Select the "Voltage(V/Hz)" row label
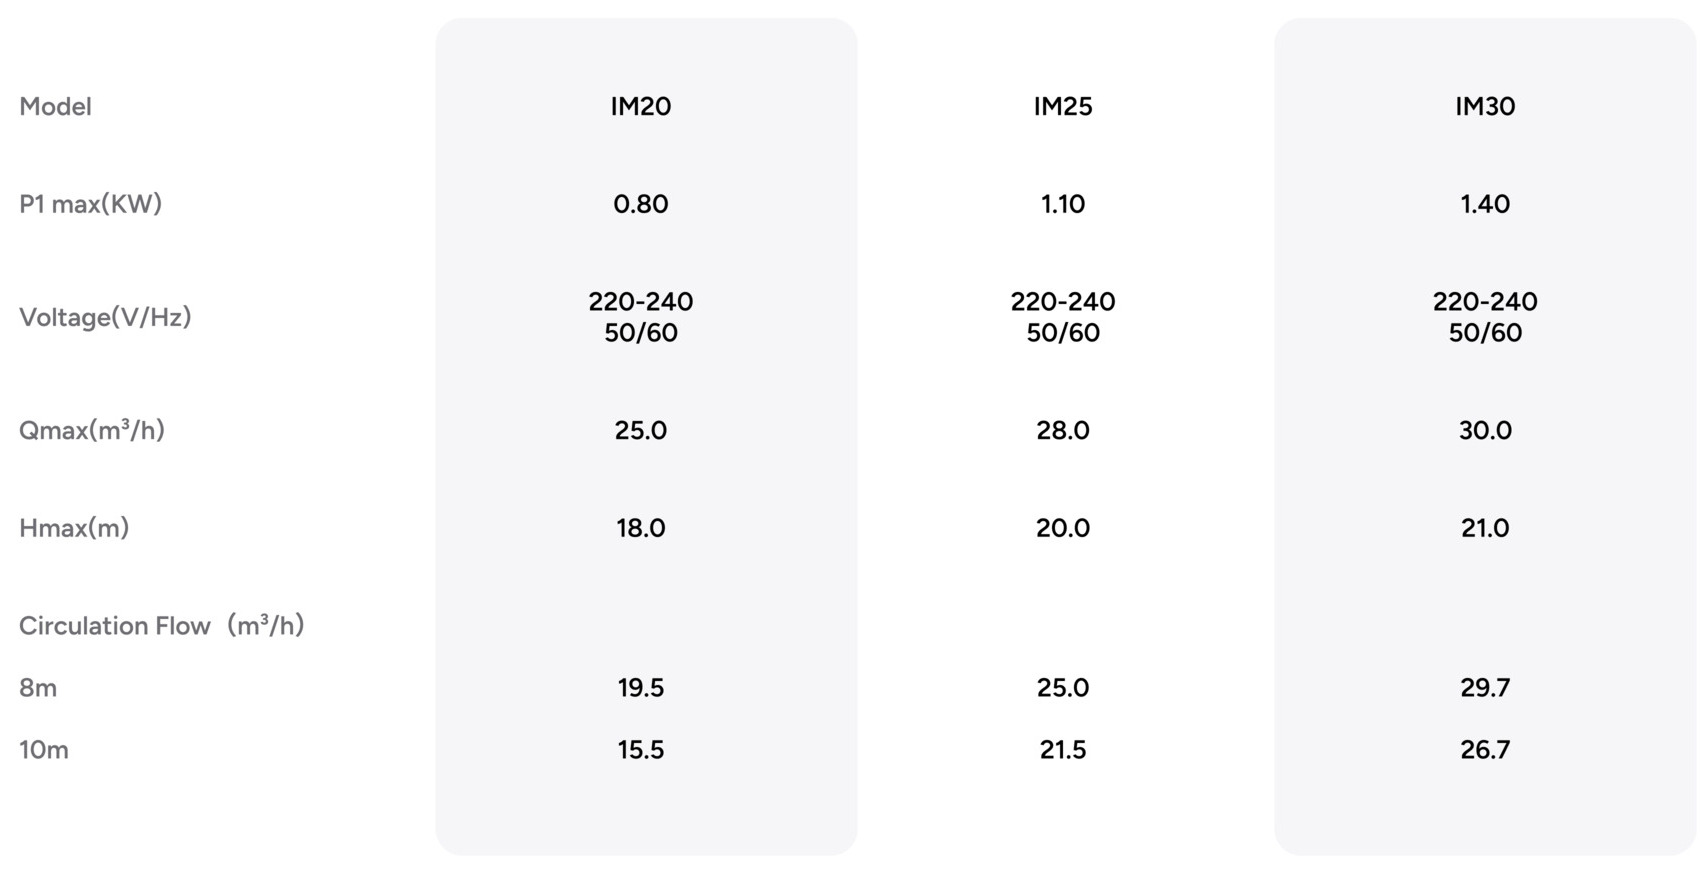Image resolution: width=1700 pixels, height=870 pixels. pyautogui.click(x=105, y=317)
